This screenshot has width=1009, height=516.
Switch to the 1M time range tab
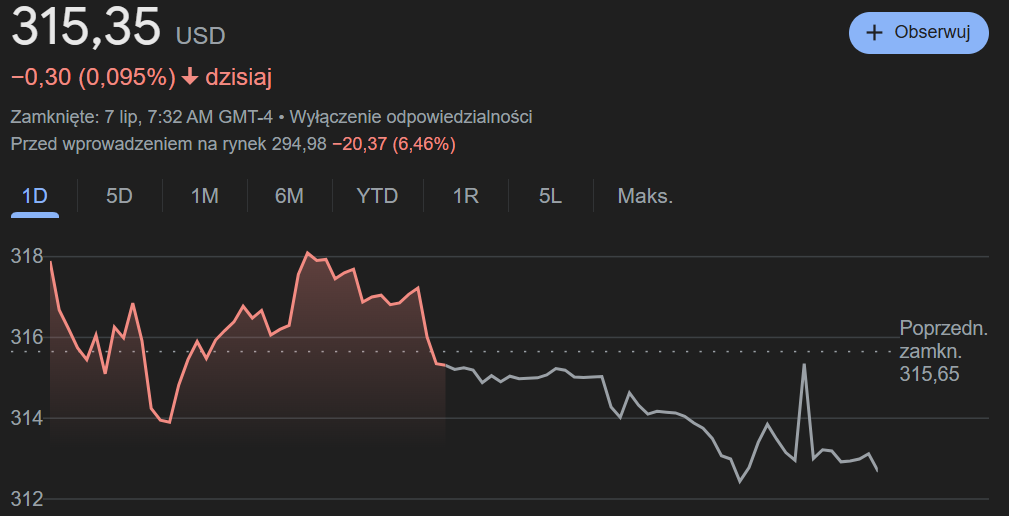205,196
